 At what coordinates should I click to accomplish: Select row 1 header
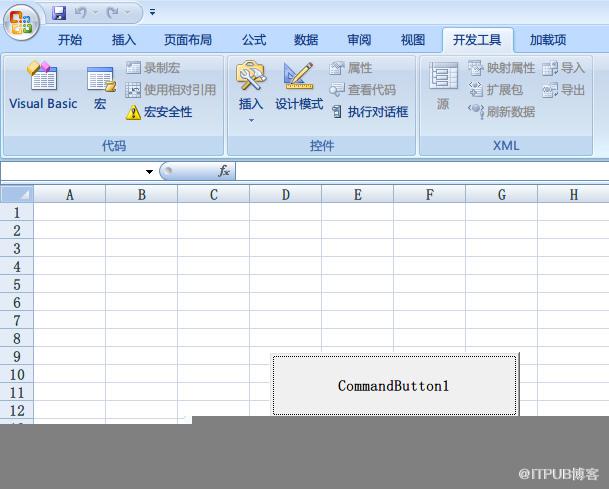point(17,212)
